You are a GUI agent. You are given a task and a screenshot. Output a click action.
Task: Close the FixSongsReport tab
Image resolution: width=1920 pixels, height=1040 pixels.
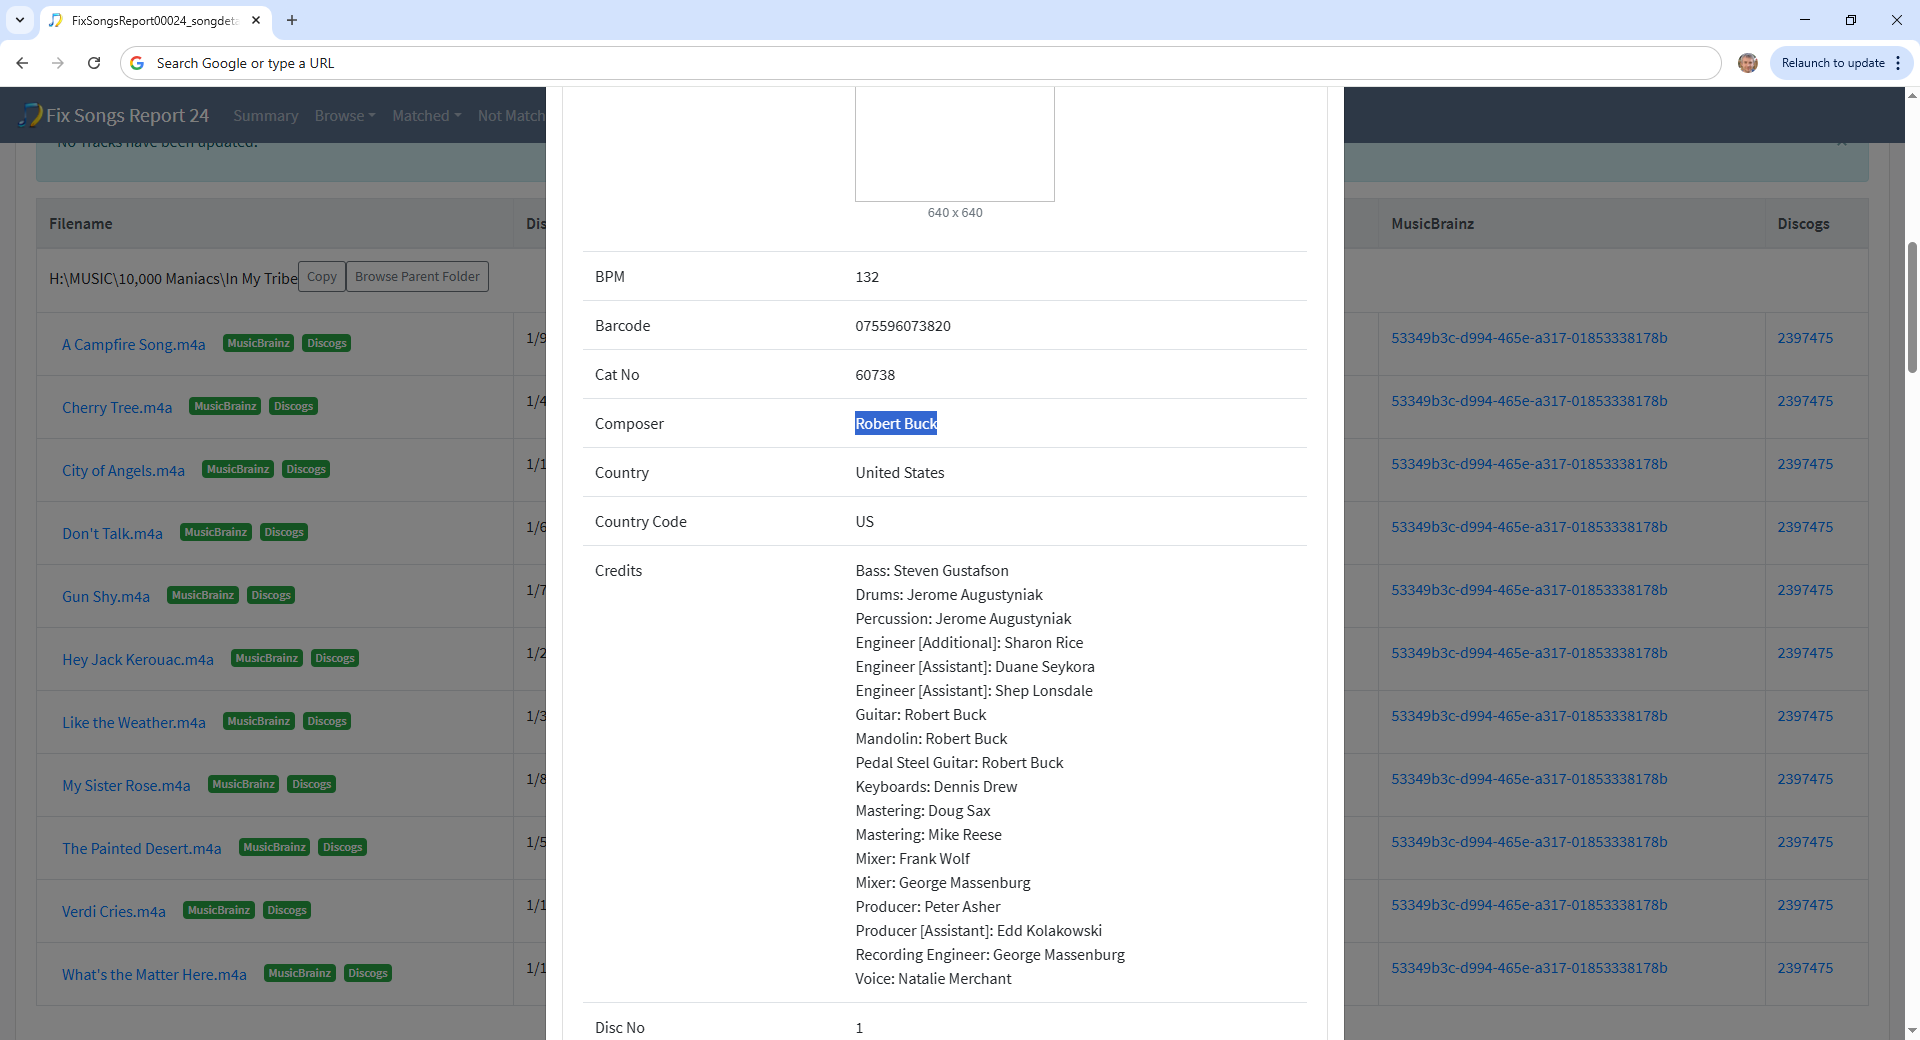point(256,20)
